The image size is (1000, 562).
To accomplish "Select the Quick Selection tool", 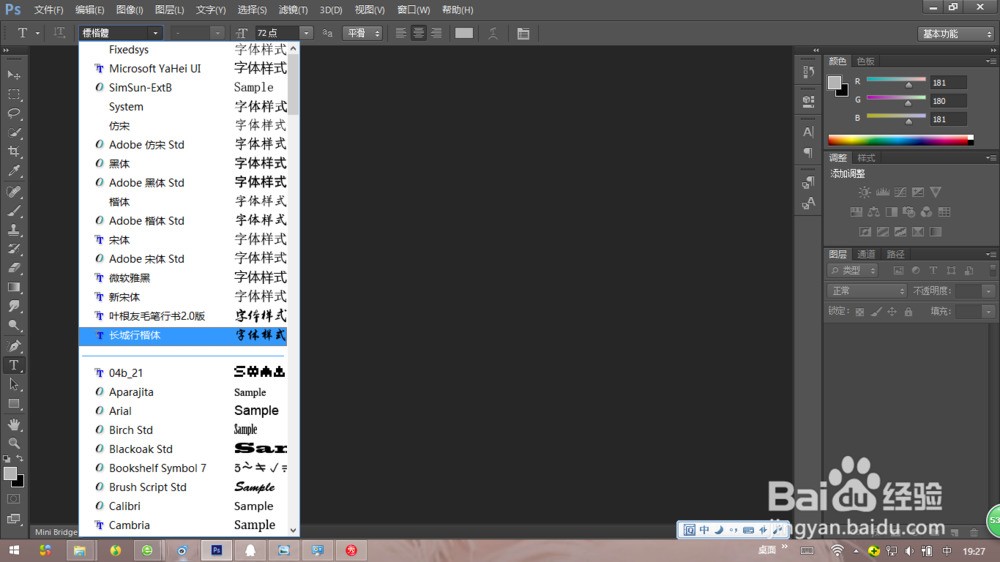I will [13, 133].
